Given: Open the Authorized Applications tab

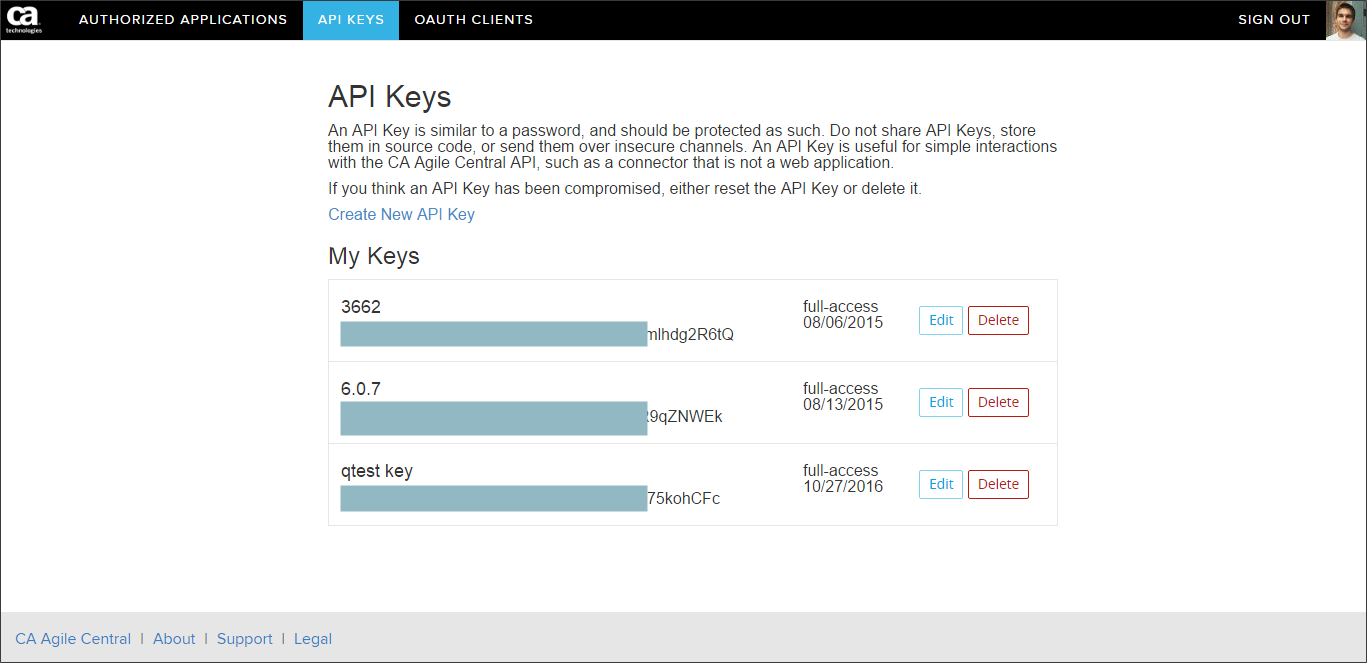Looking at the screenshot, I should (183, 20).
